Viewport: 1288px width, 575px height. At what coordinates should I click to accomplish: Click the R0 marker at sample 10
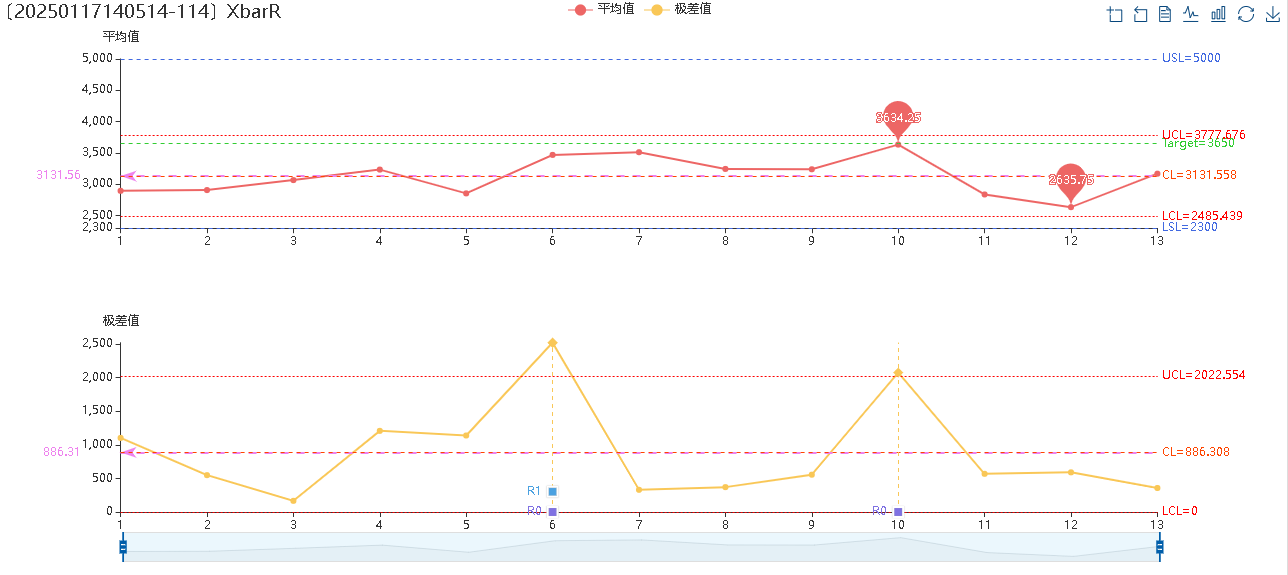898,511
